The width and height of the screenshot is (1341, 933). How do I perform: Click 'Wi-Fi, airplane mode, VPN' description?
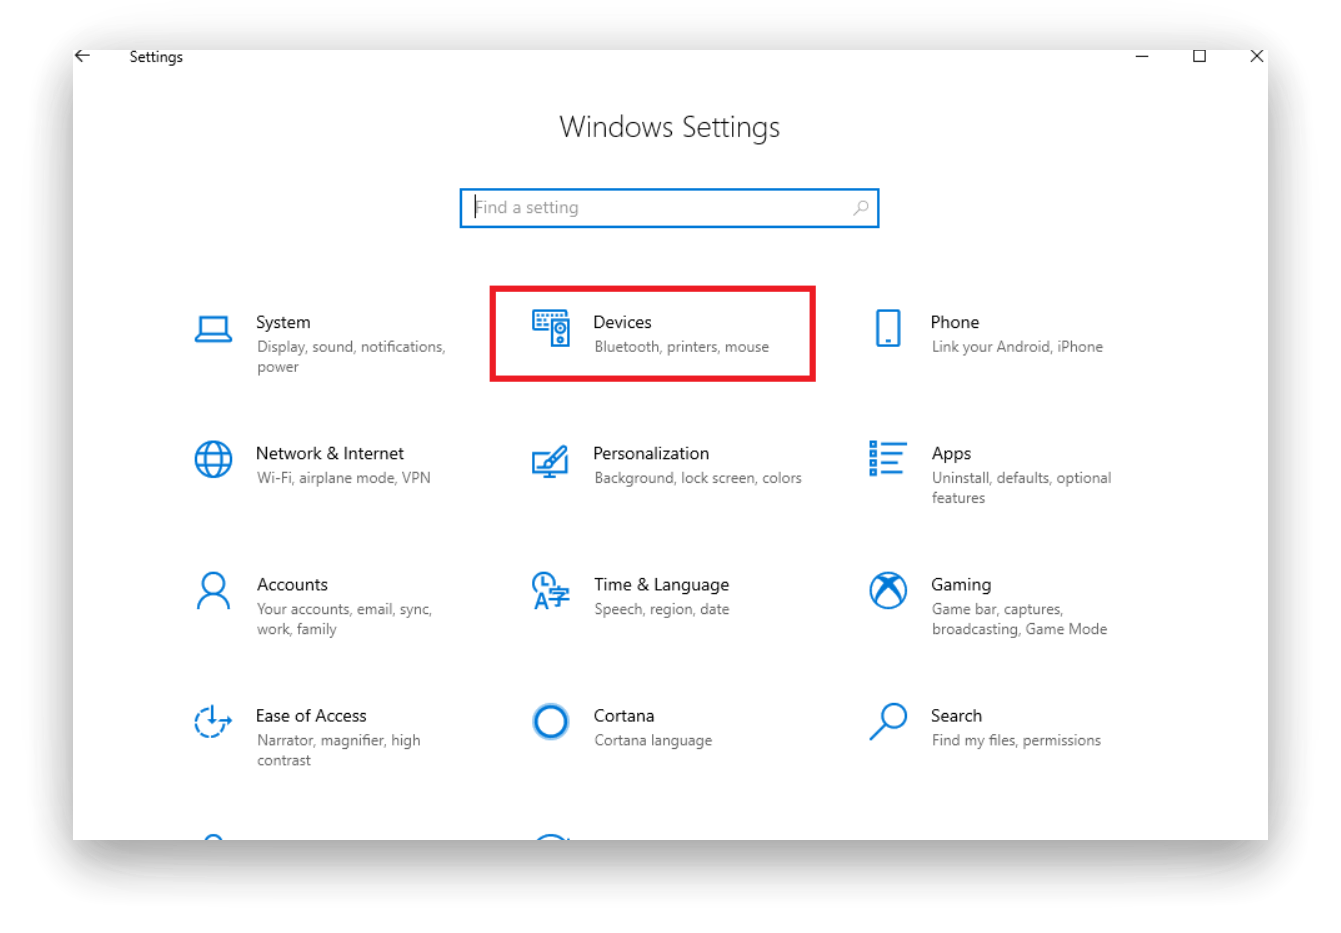[344, 478]
